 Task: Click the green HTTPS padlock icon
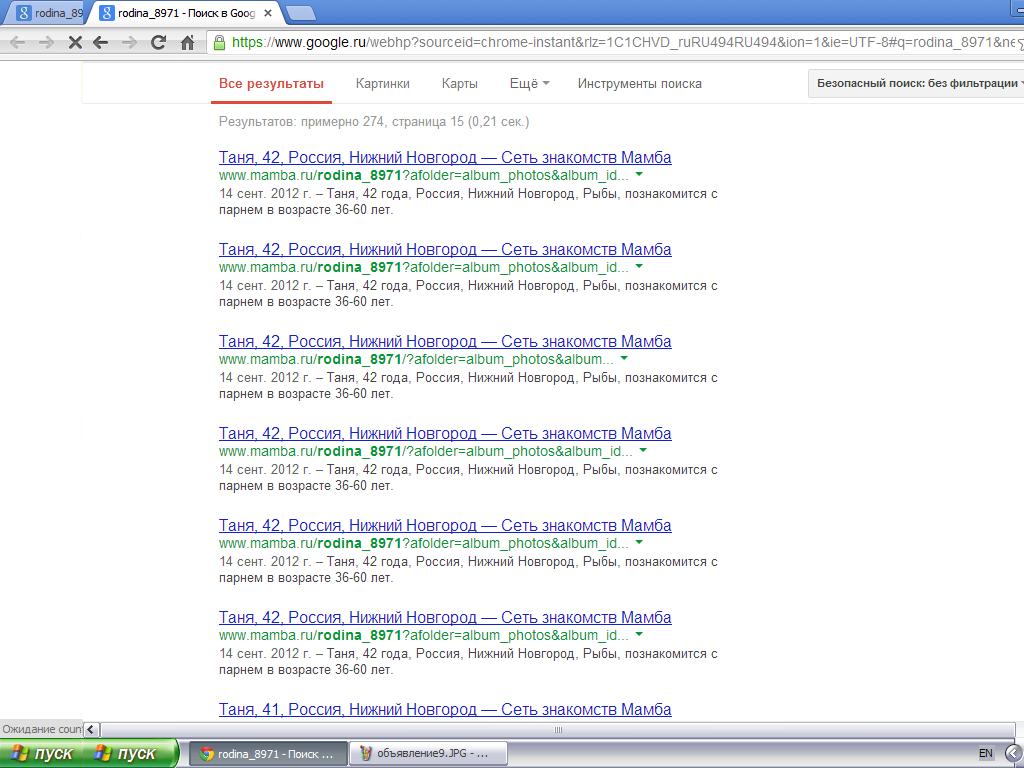(x=219, y=42)
